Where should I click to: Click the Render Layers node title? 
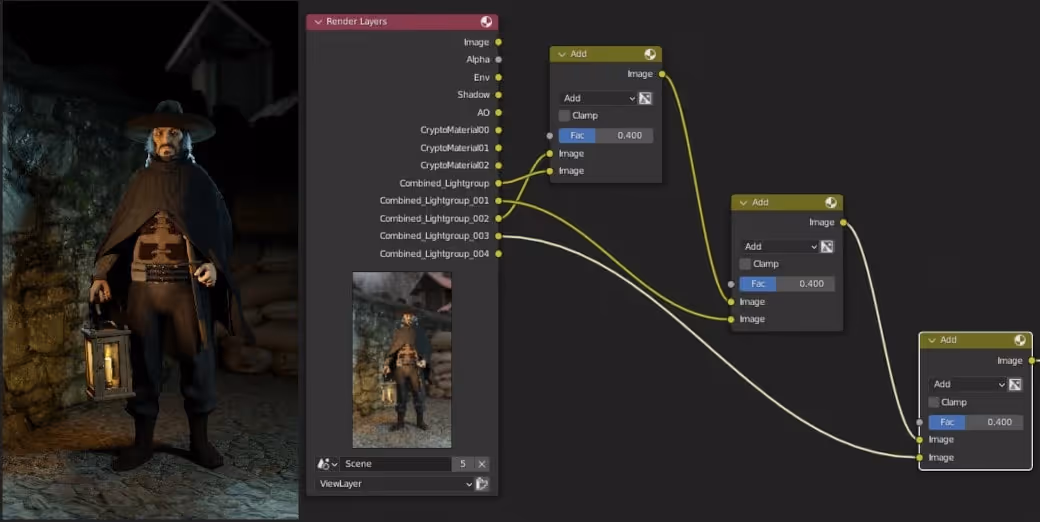tap(356, 22)
